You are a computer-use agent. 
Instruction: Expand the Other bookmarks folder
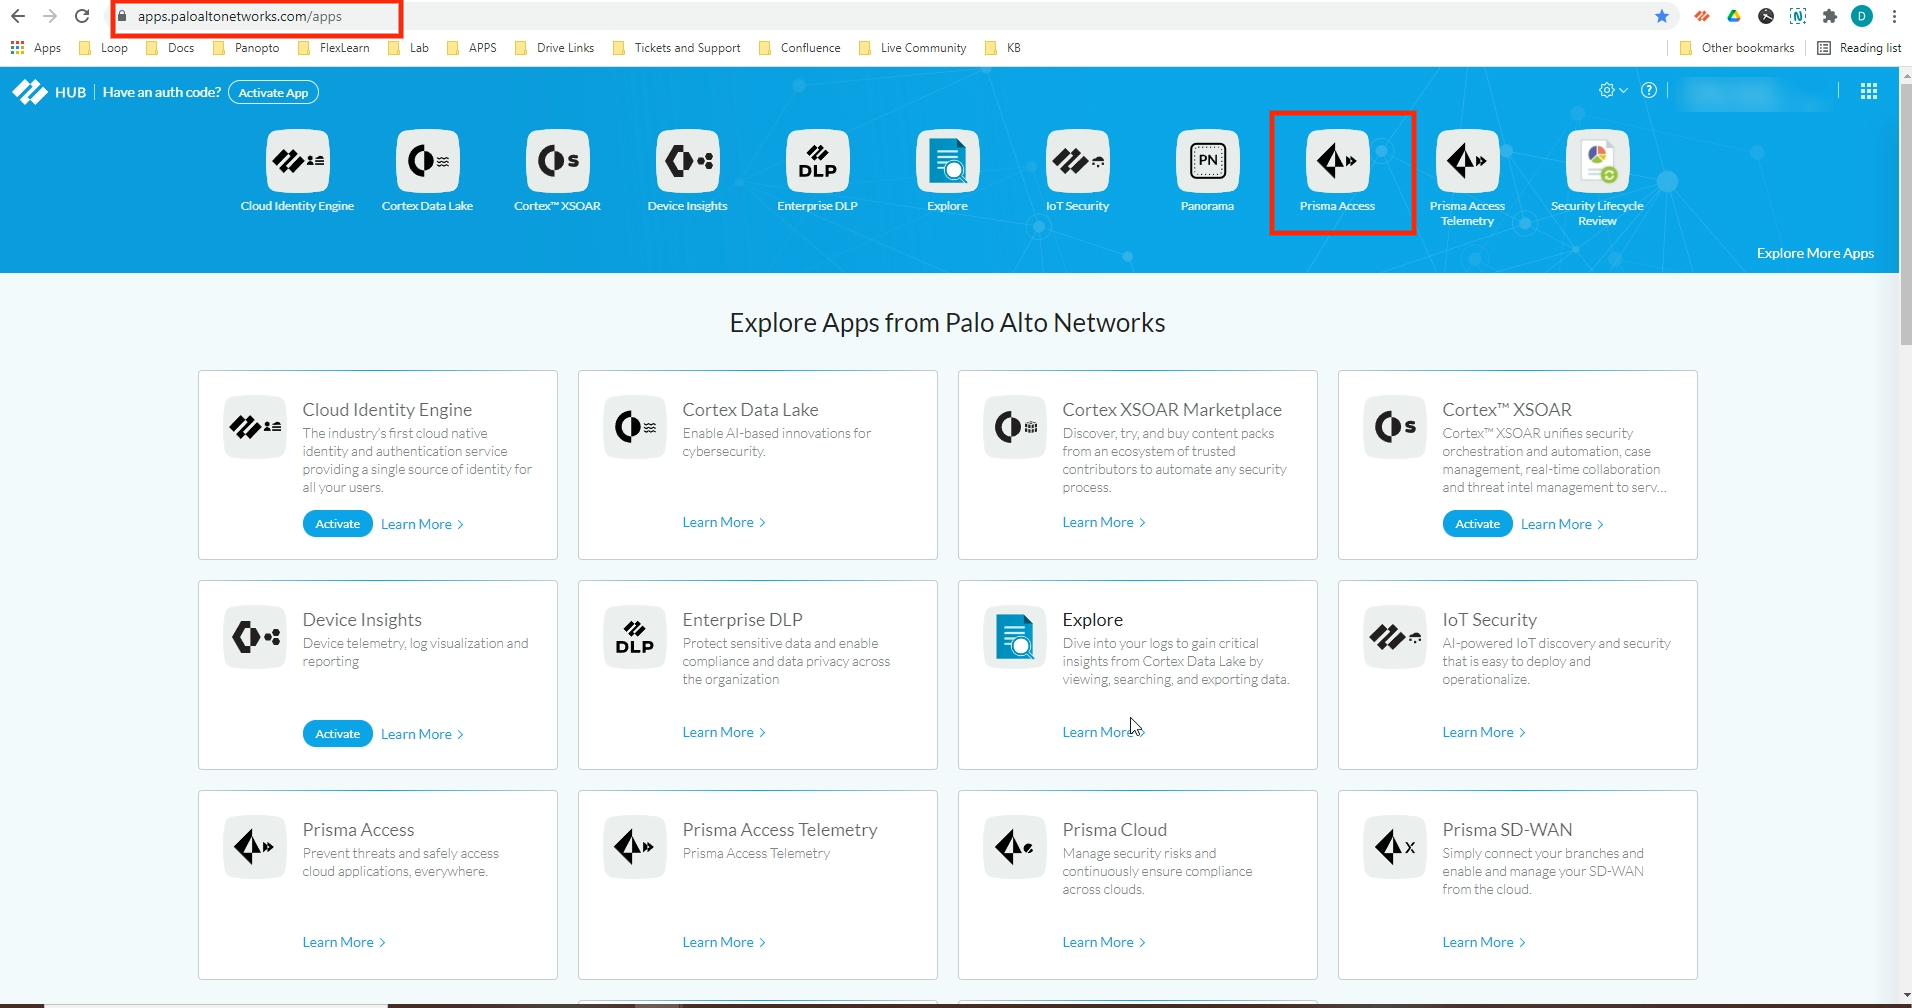tap(1746, 48)
